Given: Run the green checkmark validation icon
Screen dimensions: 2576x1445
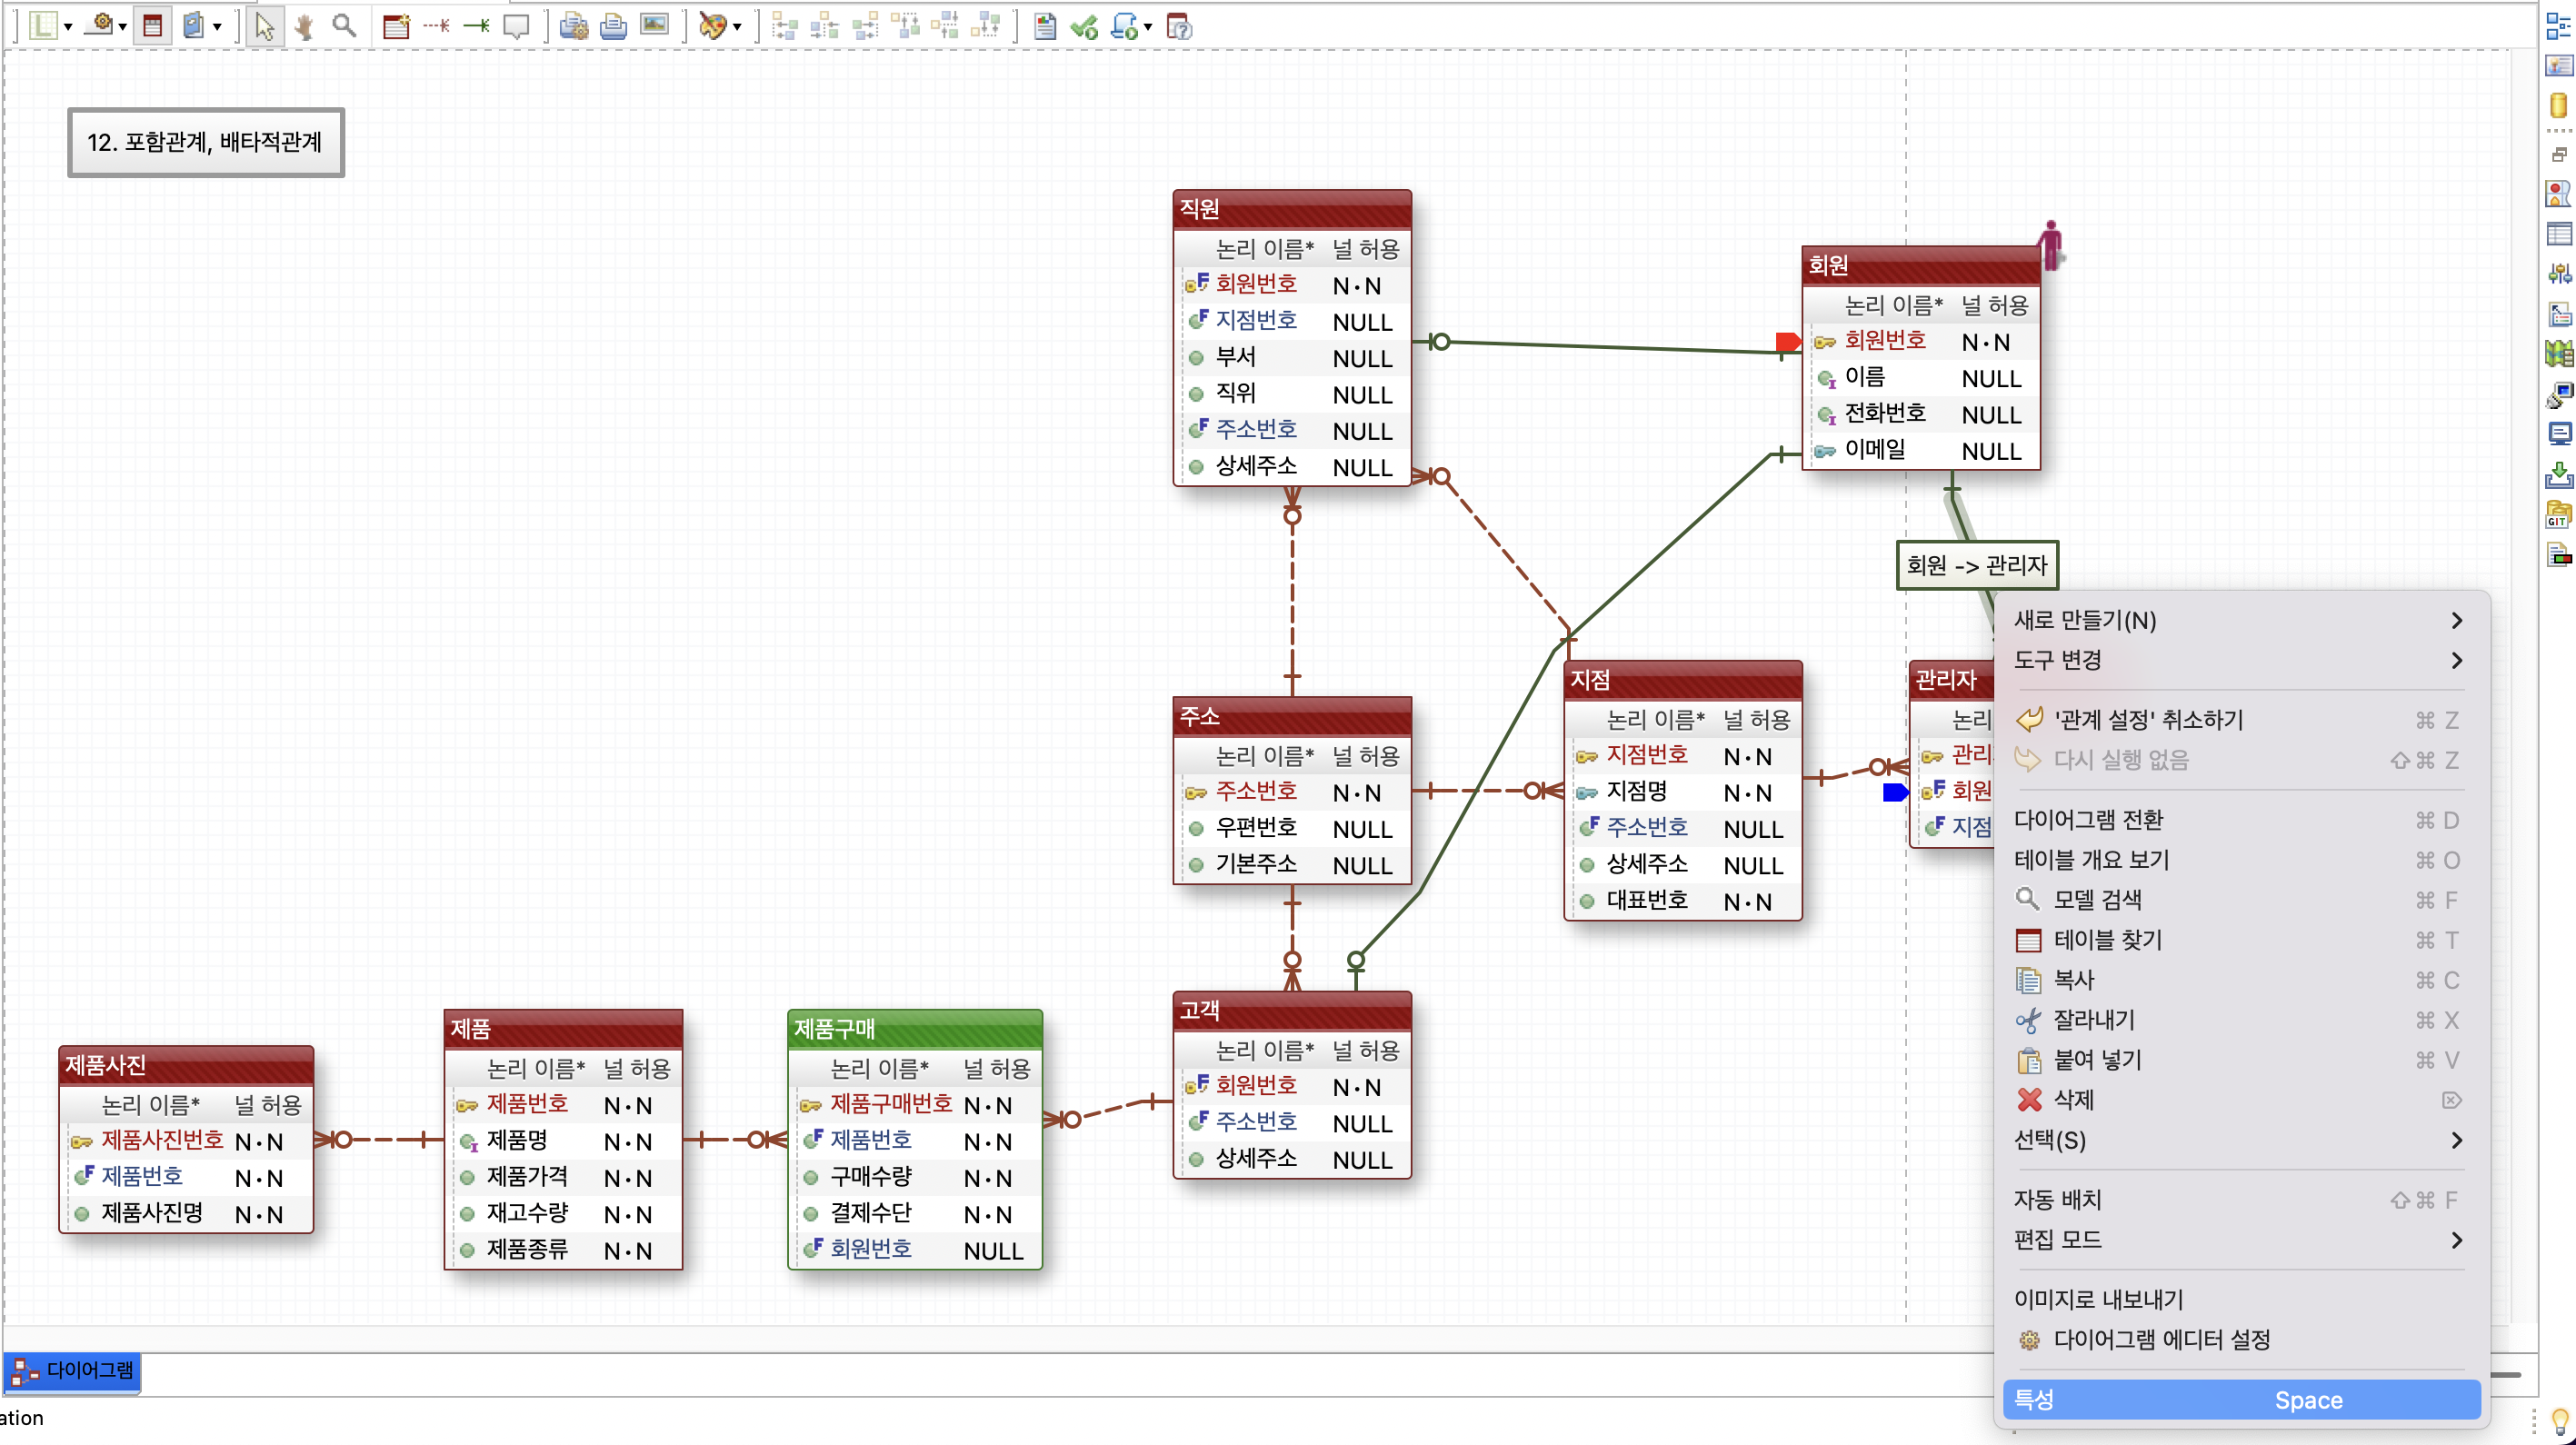Looking at the screenshot, I should point(1084,27).
